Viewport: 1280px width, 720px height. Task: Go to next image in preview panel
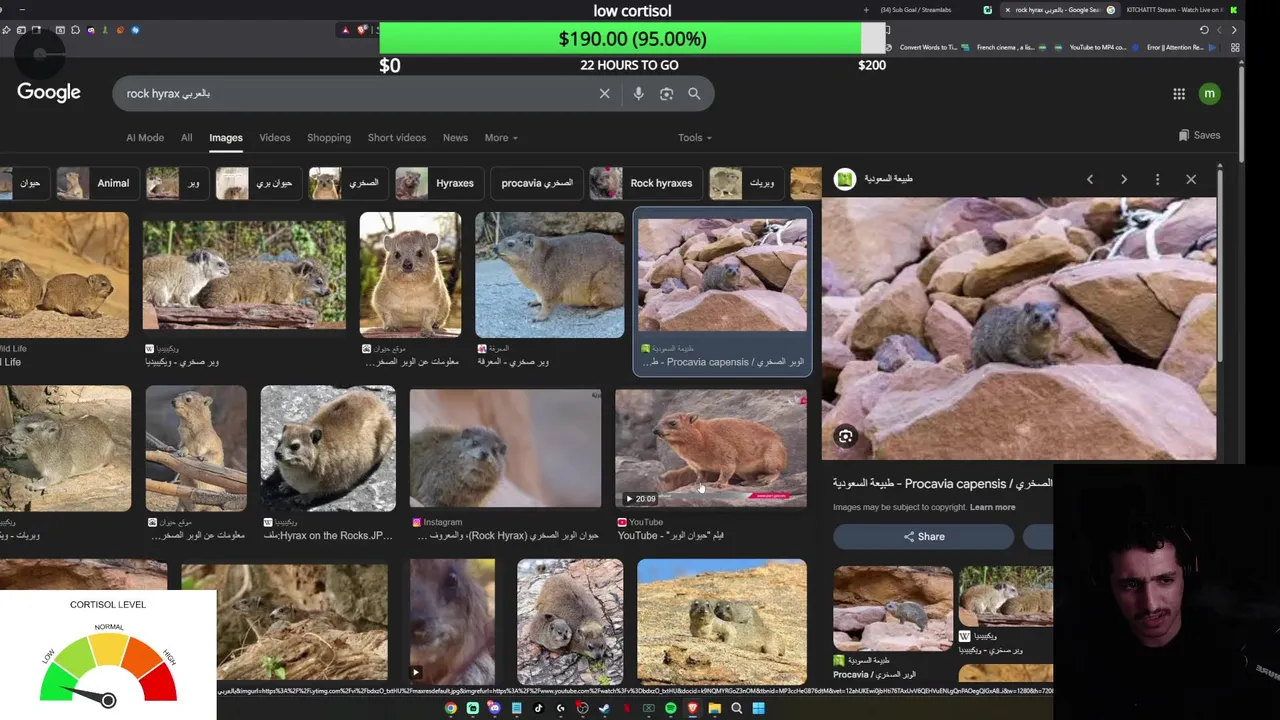point(1124,179)
